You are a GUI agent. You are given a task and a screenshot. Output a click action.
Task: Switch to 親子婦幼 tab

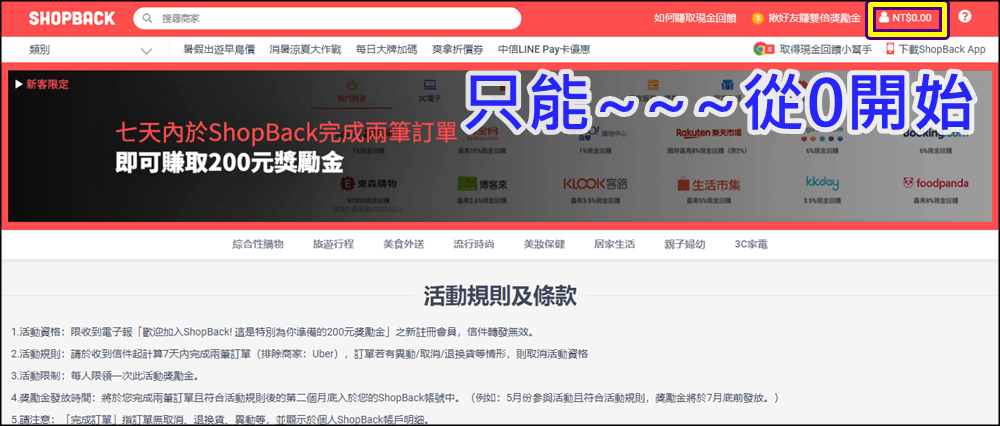[x=685, y=244]
